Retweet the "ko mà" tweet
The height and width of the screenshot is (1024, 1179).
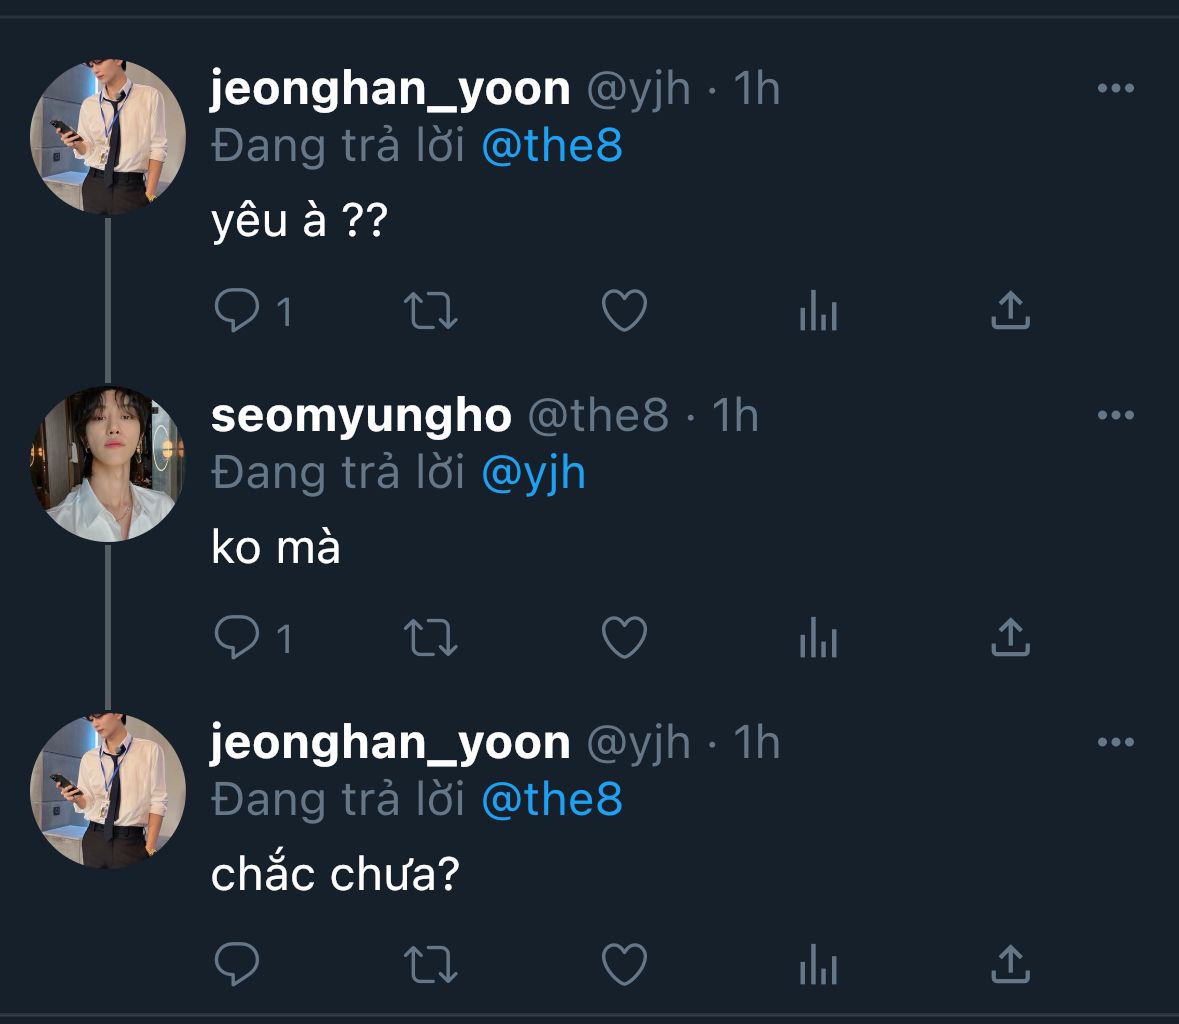(430, 638)
